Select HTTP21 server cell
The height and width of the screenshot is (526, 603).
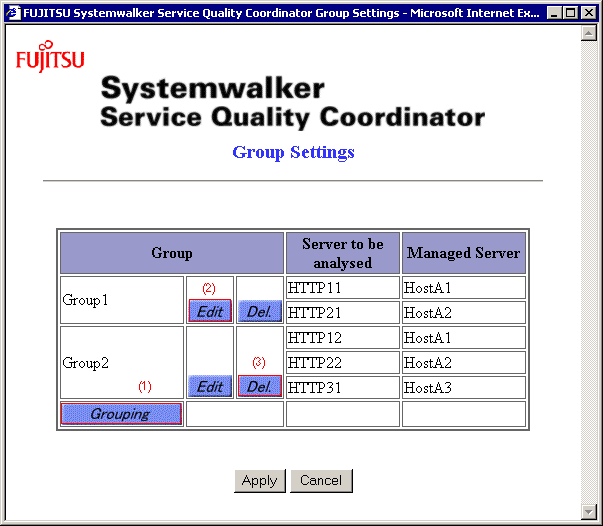pos(343,313)
